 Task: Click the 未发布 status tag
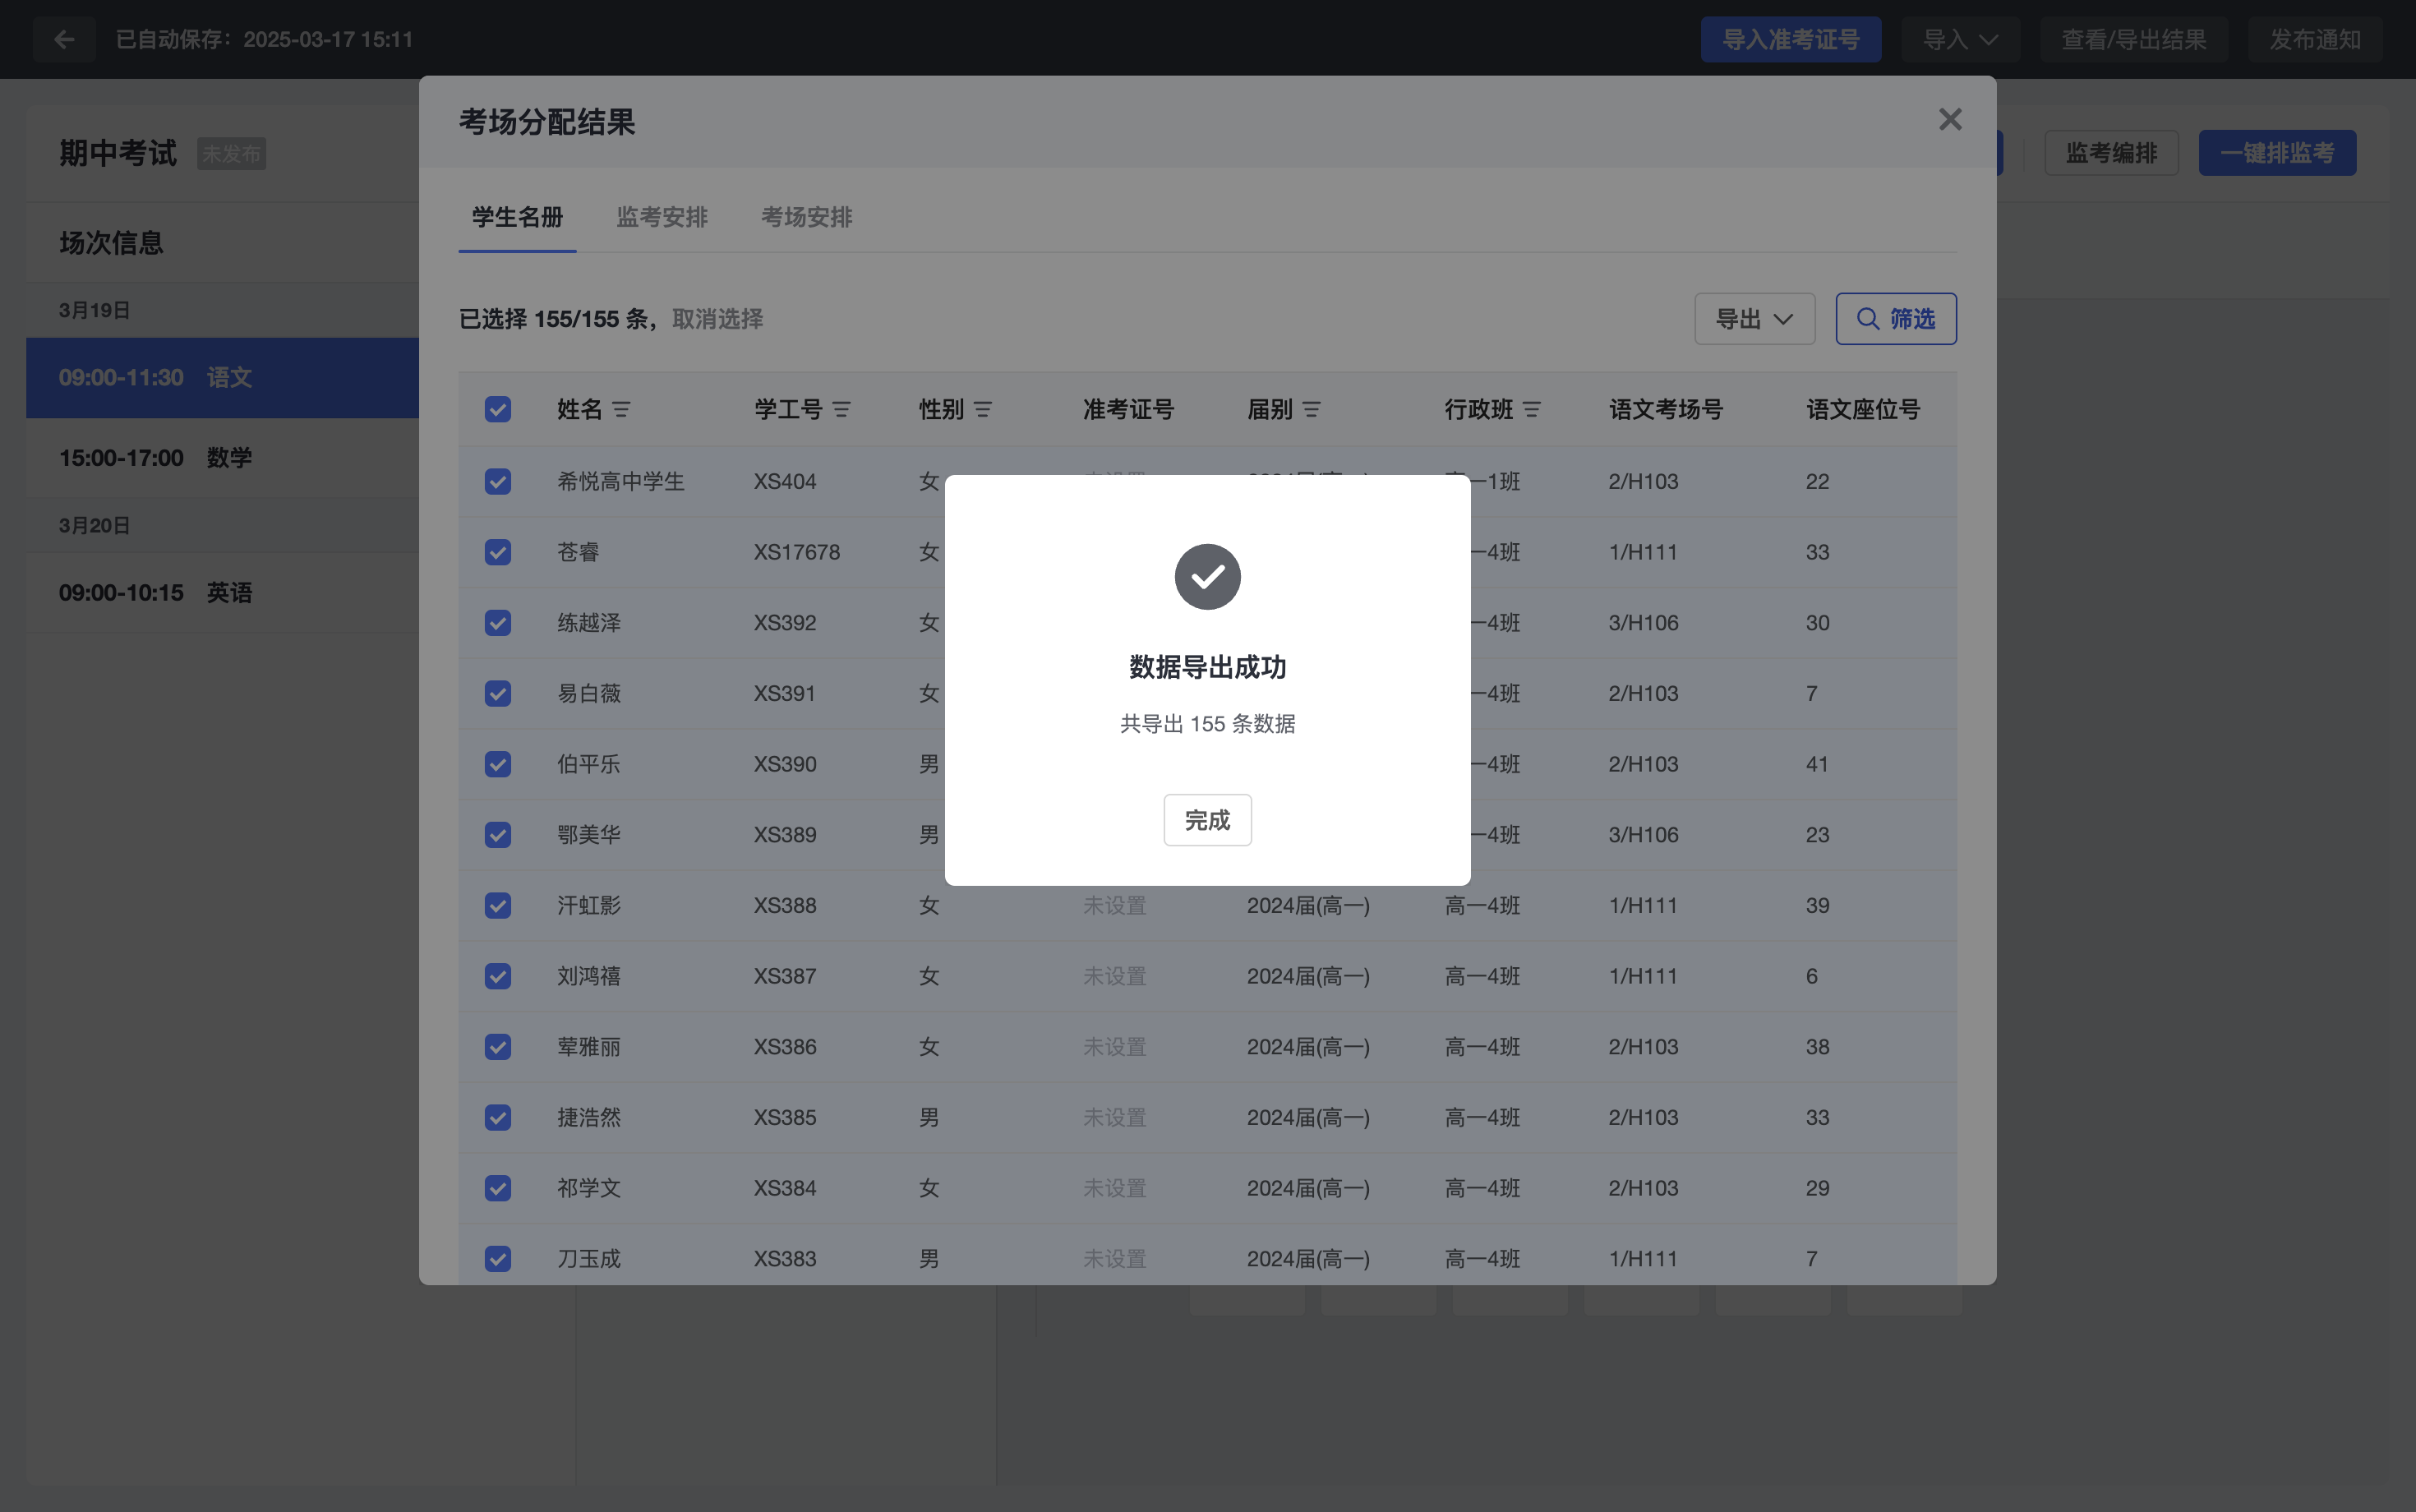click(x=231, y=154)
